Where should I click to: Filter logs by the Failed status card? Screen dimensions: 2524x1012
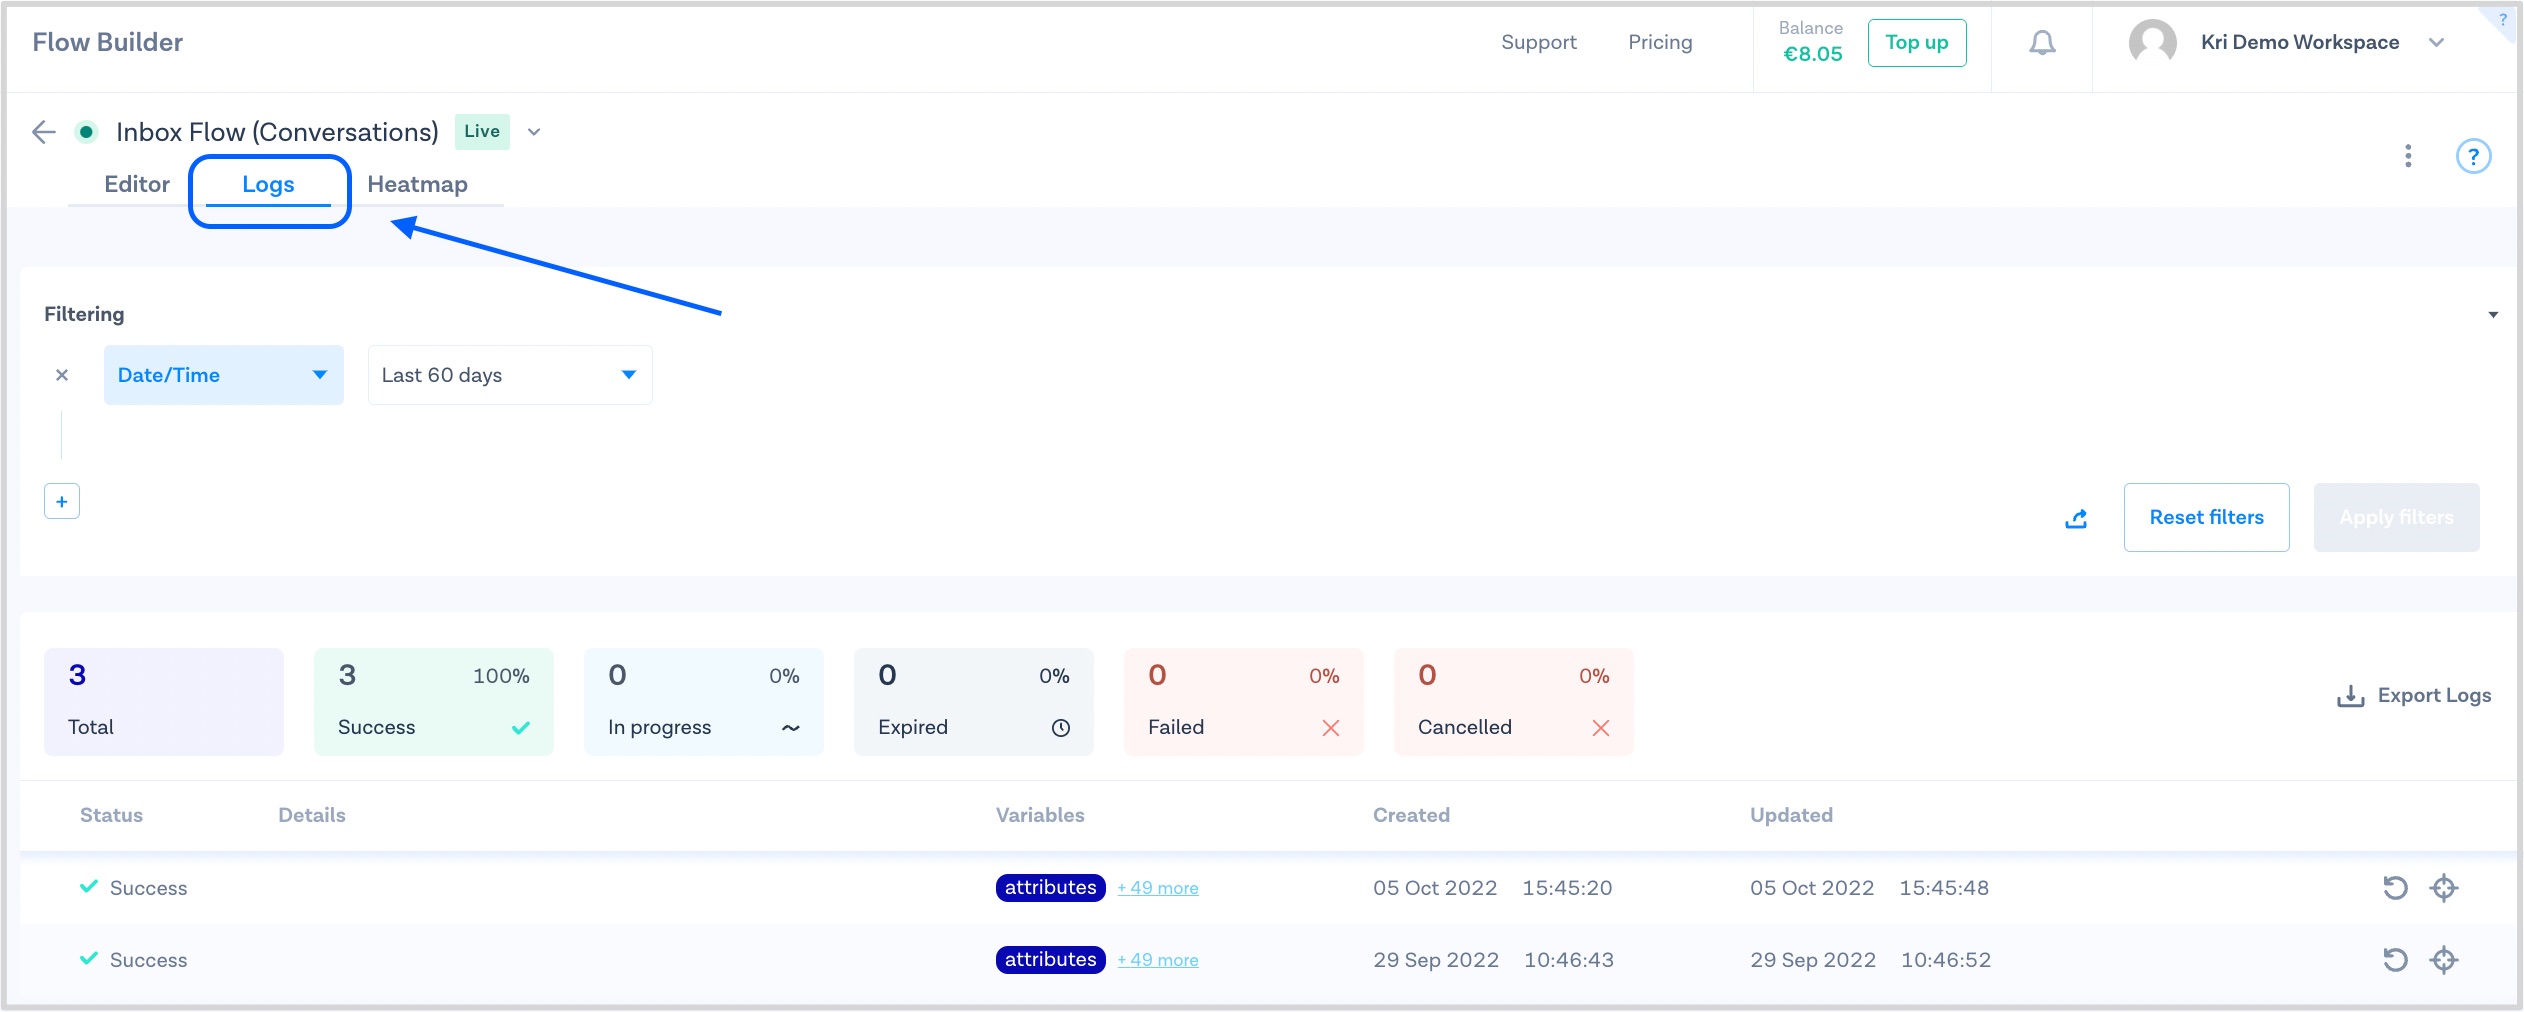1243,701
